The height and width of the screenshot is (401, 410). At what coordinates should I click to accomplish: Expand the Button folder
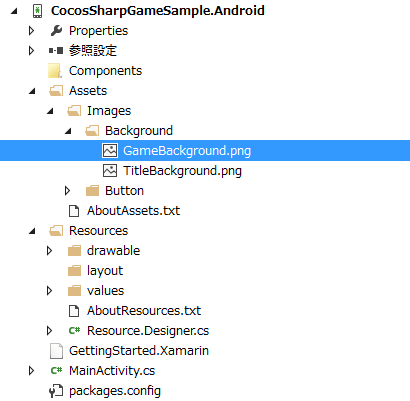click(68, 191)
